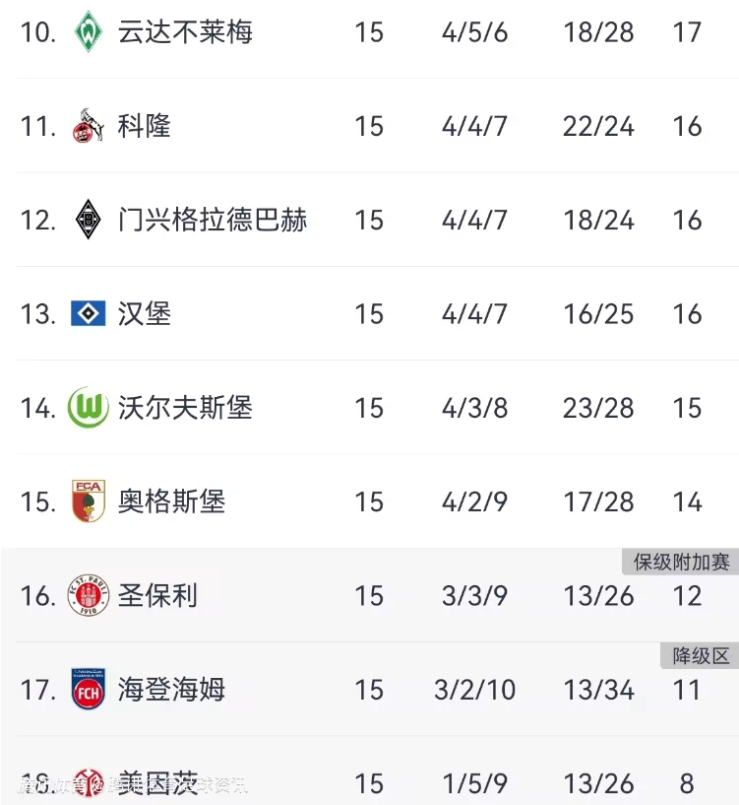The width and height of the screenshot is (739, 805).
Task: Select the 门兴格拉德巴赫 team name
Action: 212,220
